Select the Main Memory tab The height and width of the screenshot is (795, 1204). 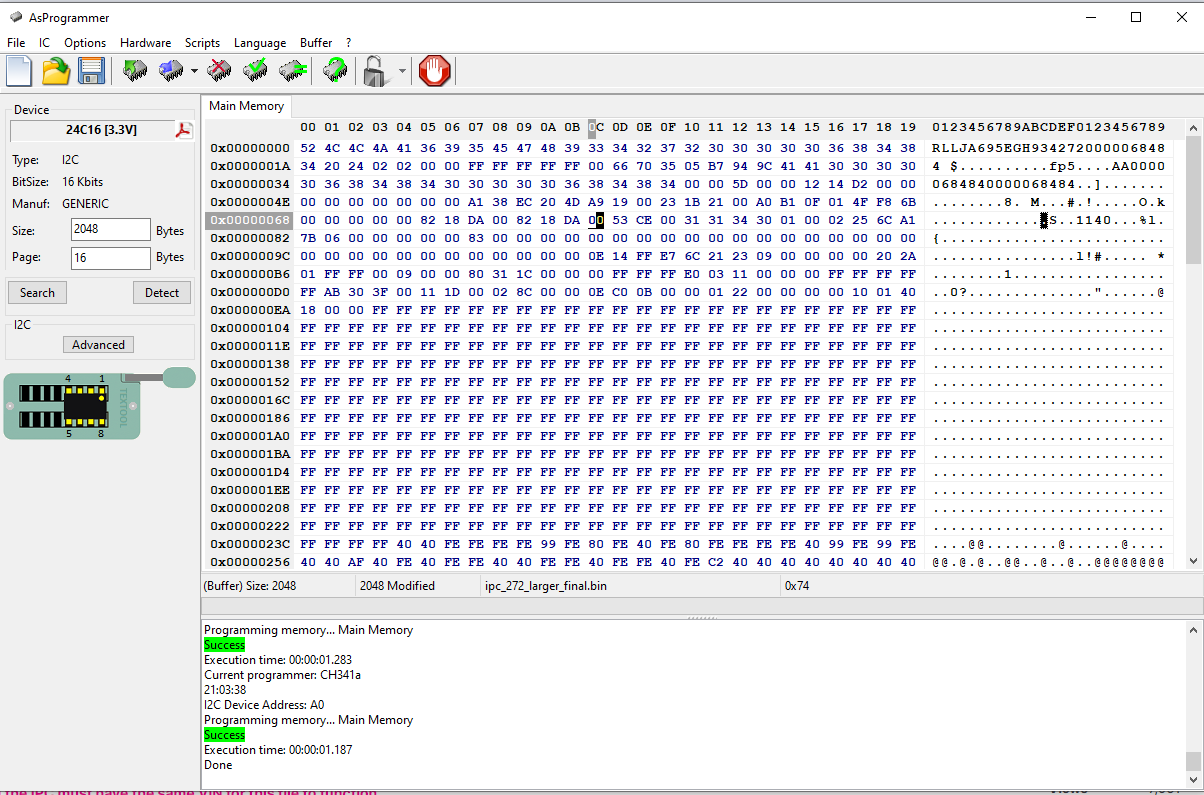(x=246, y=106)
